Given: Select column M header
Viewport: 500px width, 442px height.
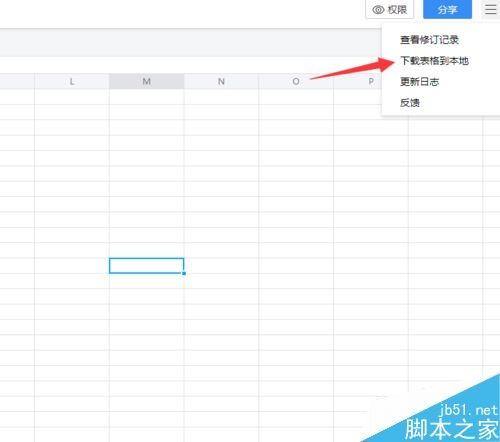Looking at the screenshot, I should click(146, 81).
